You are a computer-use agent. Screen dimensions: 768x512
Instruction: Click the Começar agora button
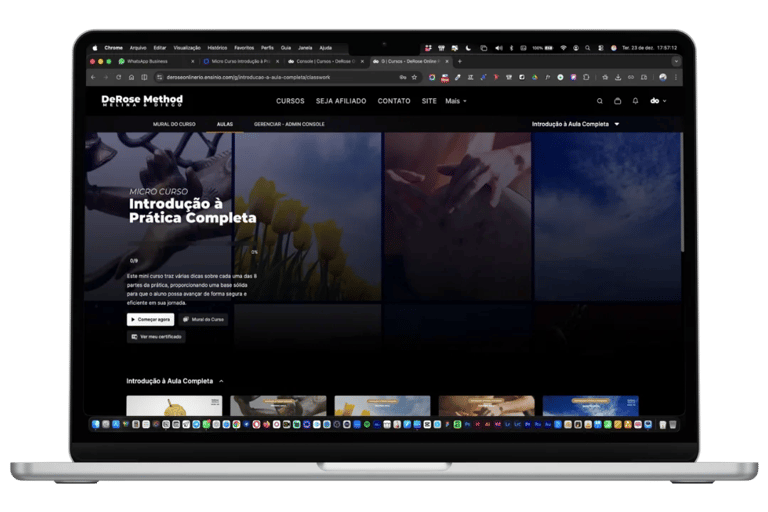coord(150,319)
